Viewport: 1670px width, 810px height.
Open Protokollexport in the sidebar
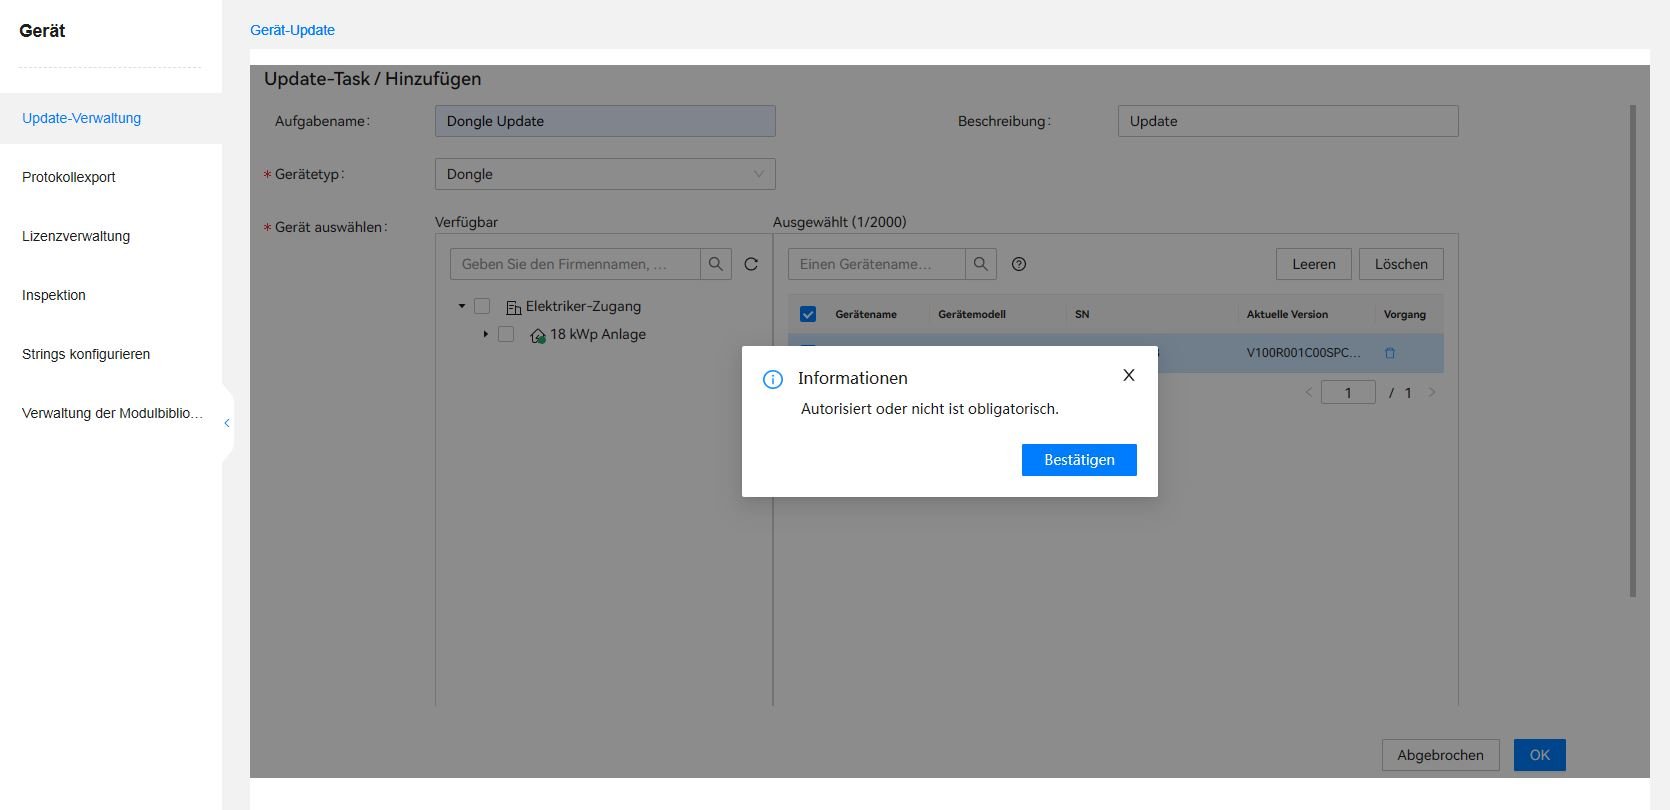69,177
